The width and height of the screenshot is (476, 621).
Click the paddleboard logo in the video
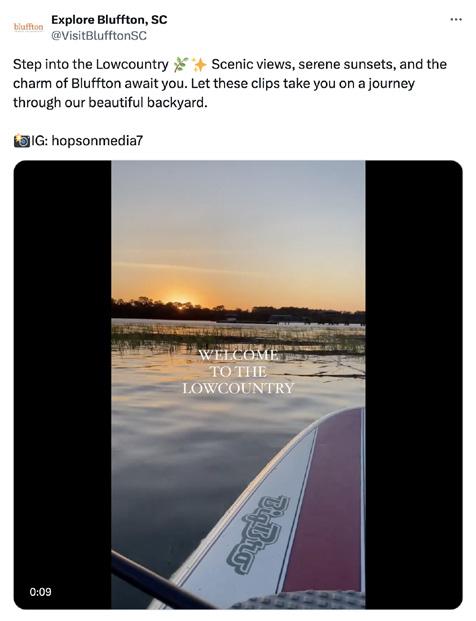[x=257, y=535]
